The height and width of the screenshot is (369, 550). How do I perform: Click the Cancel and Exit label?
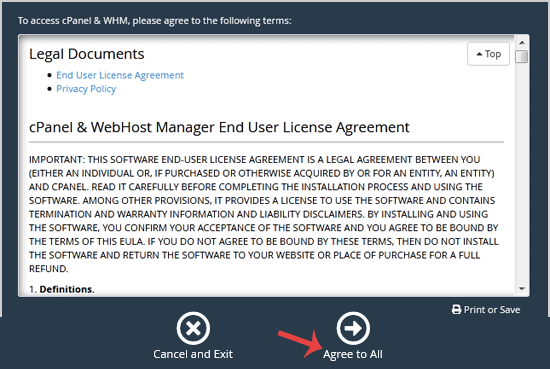[193, 354]
